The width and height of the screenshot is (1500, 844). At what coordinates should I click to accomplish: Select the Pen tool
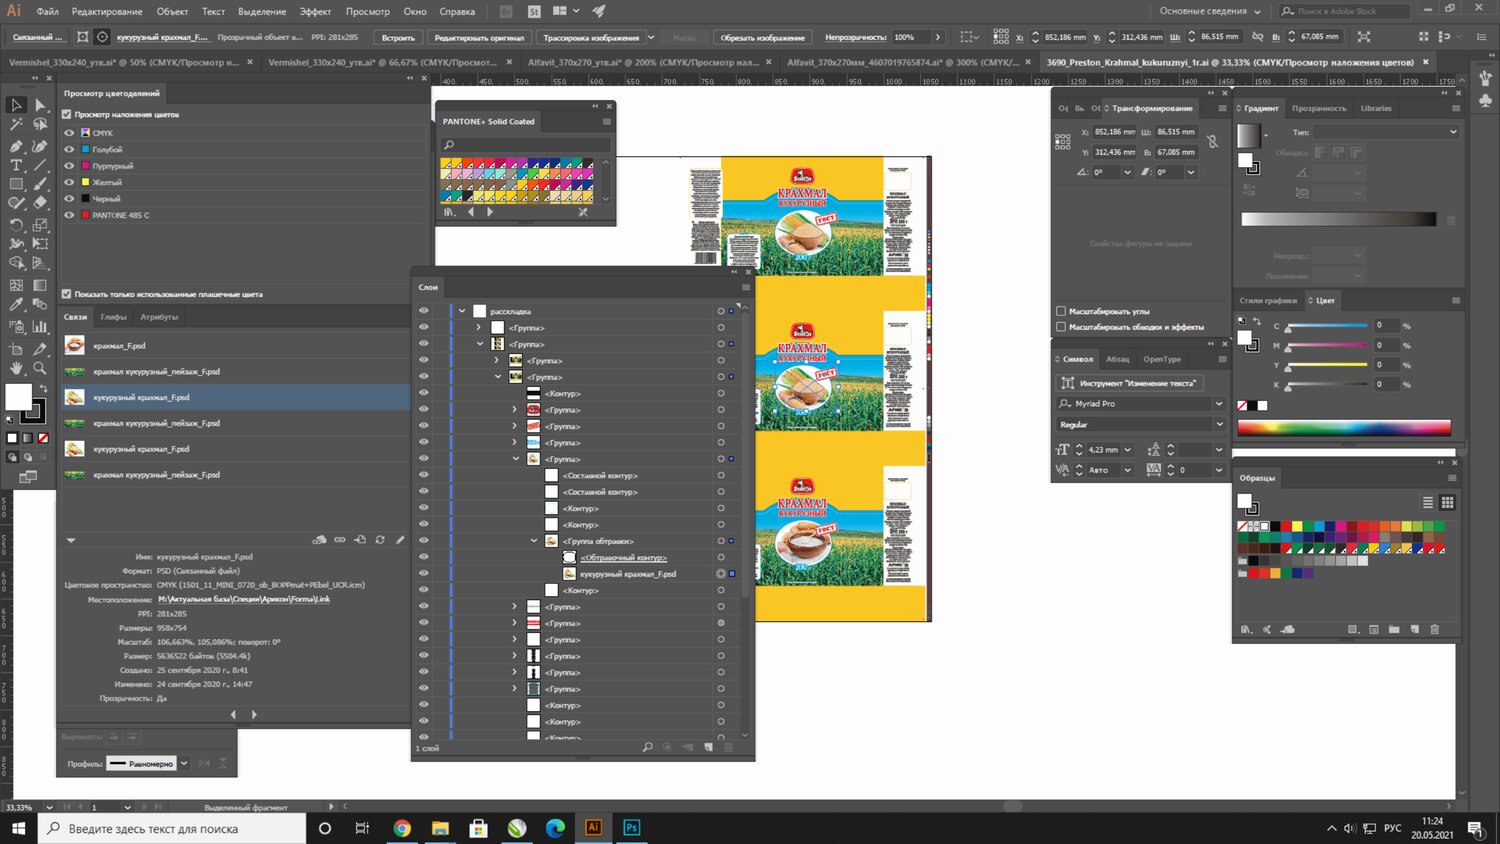[x=16, y=146]
